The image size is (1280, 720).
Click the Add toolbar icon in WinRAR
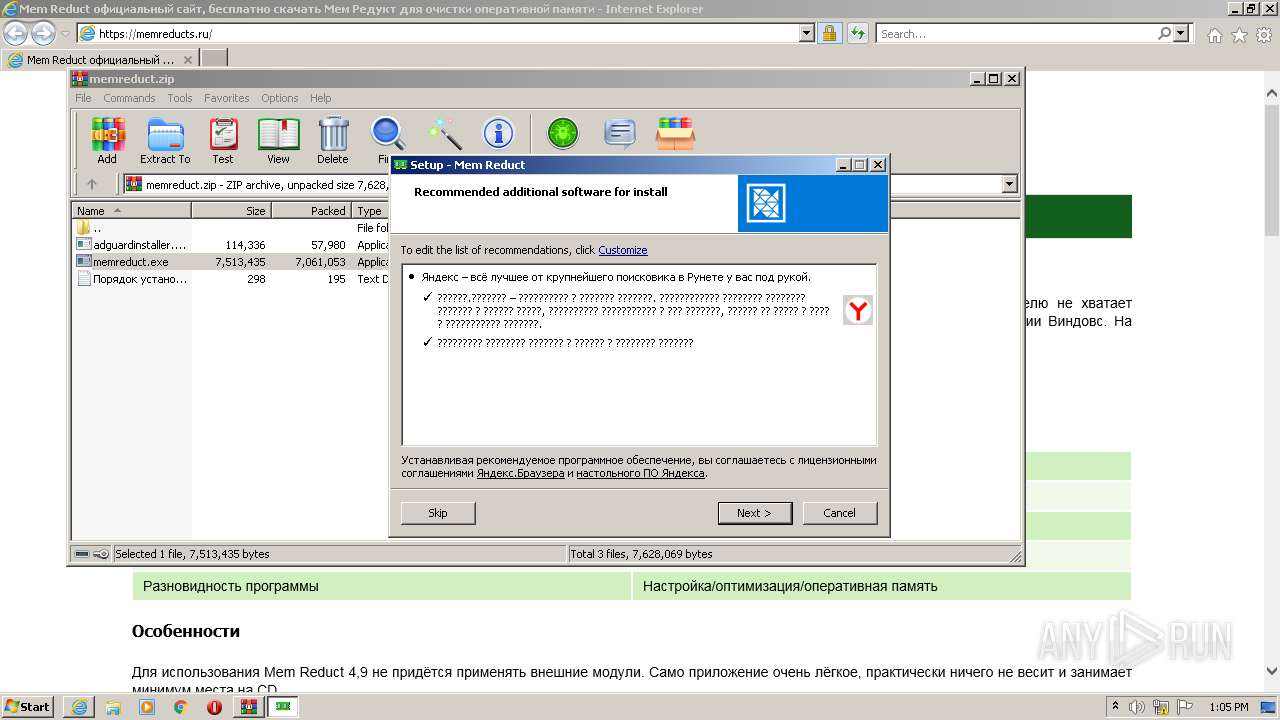pyautogui.click(x=107, y=140)
